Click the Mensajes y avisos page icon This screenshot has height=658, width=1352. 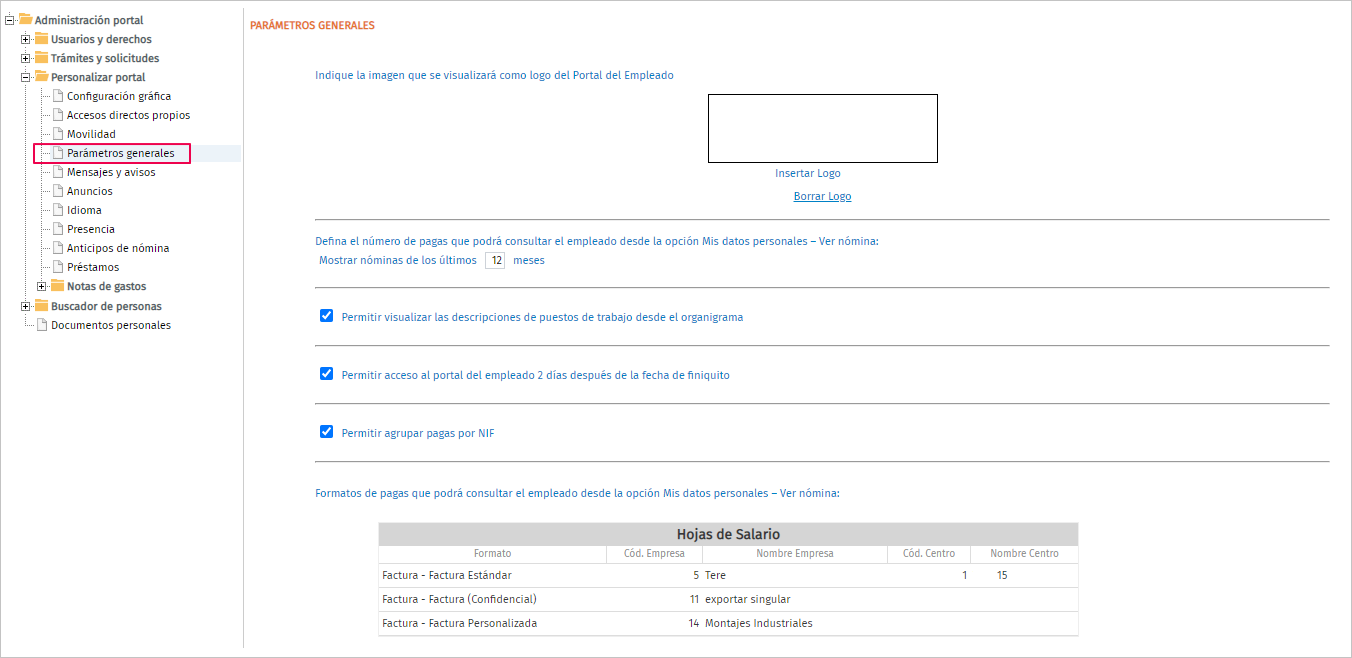57,172
